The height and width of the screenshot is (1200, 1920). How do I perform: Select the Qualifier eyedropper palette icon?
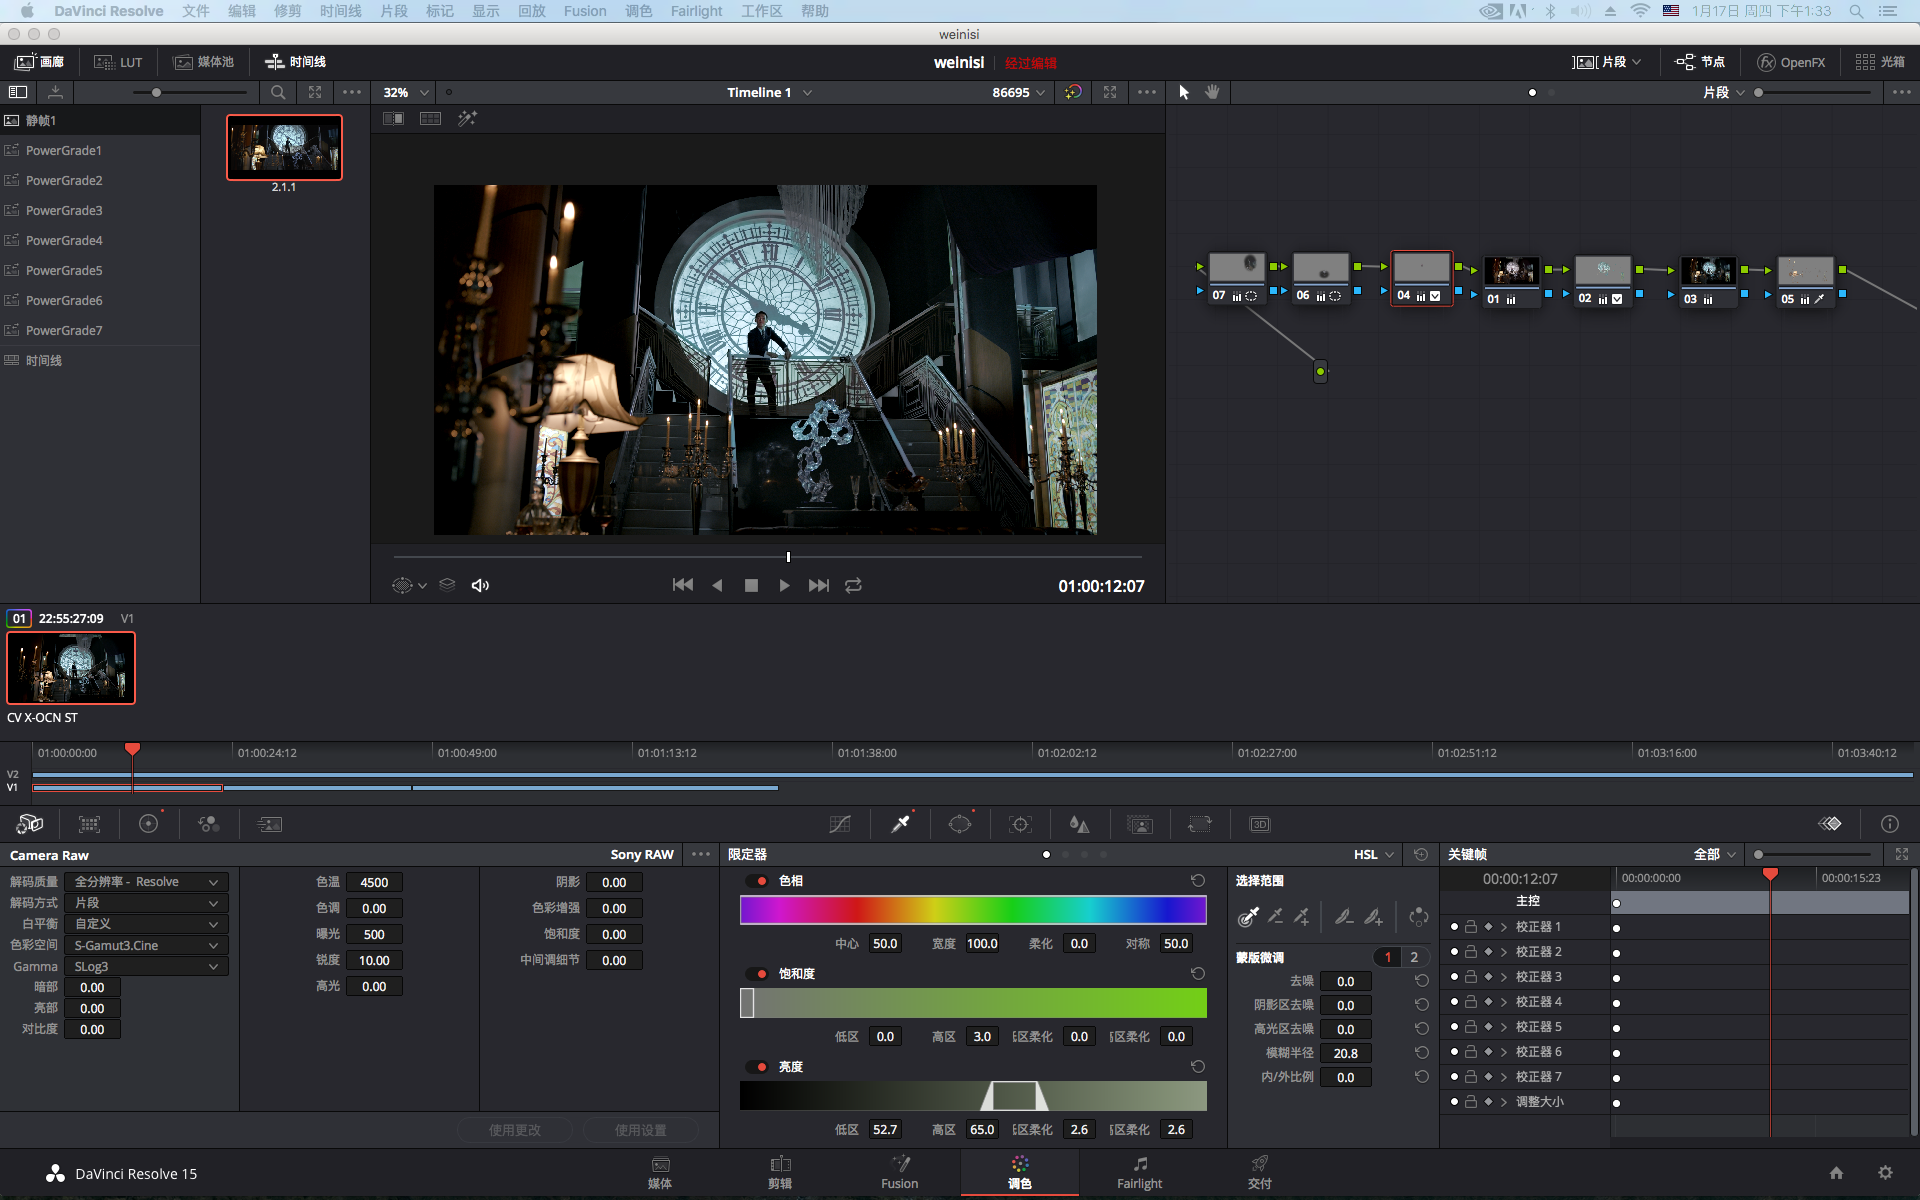900,824
